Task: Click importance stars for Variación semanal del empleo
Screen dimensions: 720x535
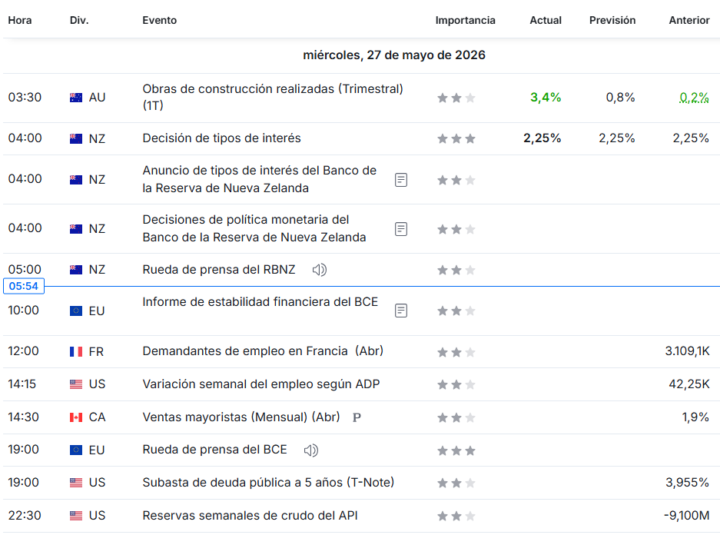Action: [456, 385]
